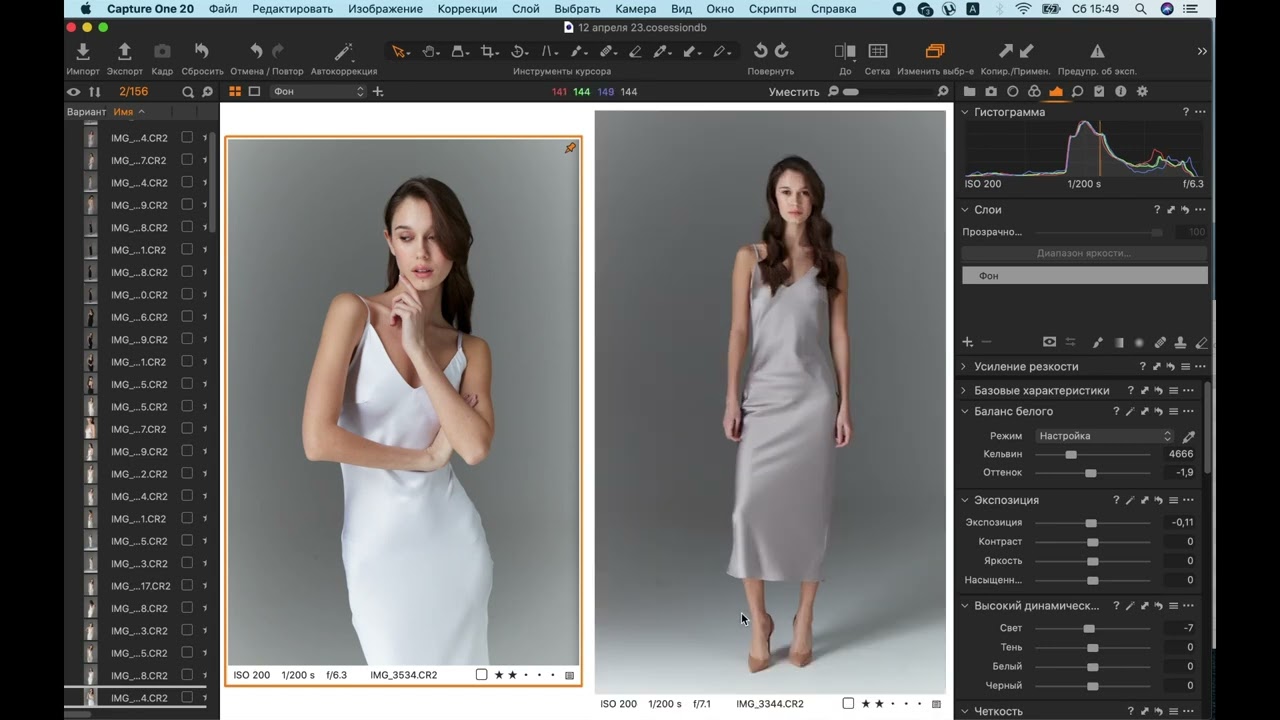The width and height of the screenshot is (1280, 720).
Task: Tick the checkbox under image IMG_3534.CR2
Action: point(481,675)
